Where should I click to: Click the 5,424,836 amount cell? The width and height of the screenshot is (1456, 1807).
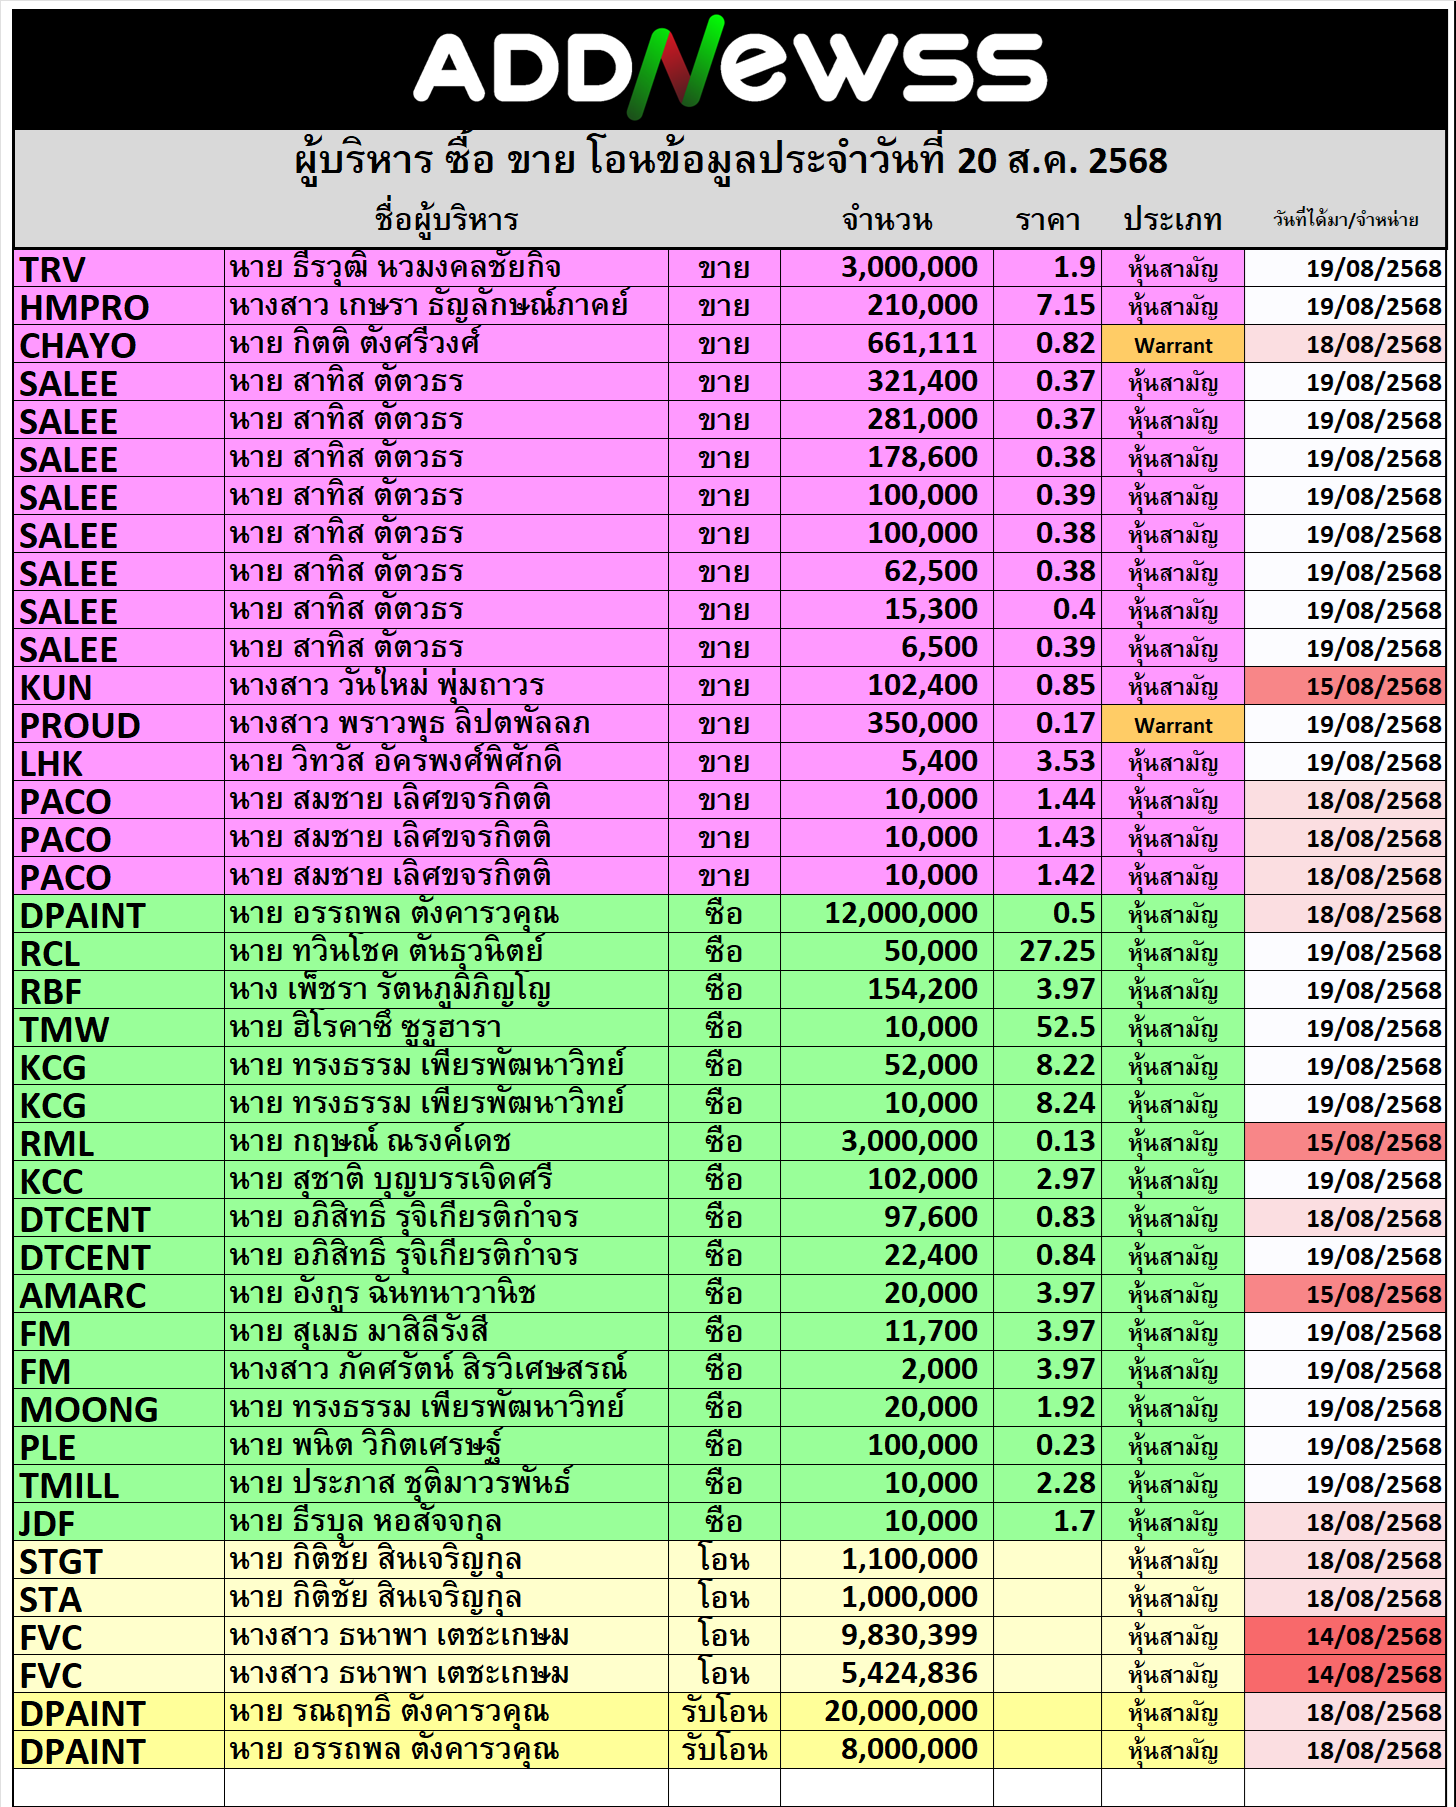pos(887,1674)
